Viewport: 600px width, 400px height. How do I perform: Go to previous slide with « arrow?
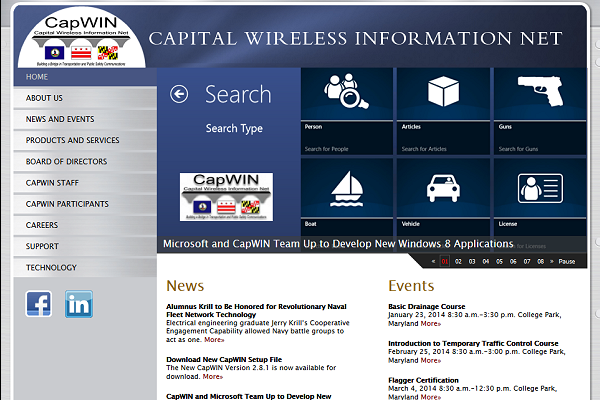tap(433, 261)
